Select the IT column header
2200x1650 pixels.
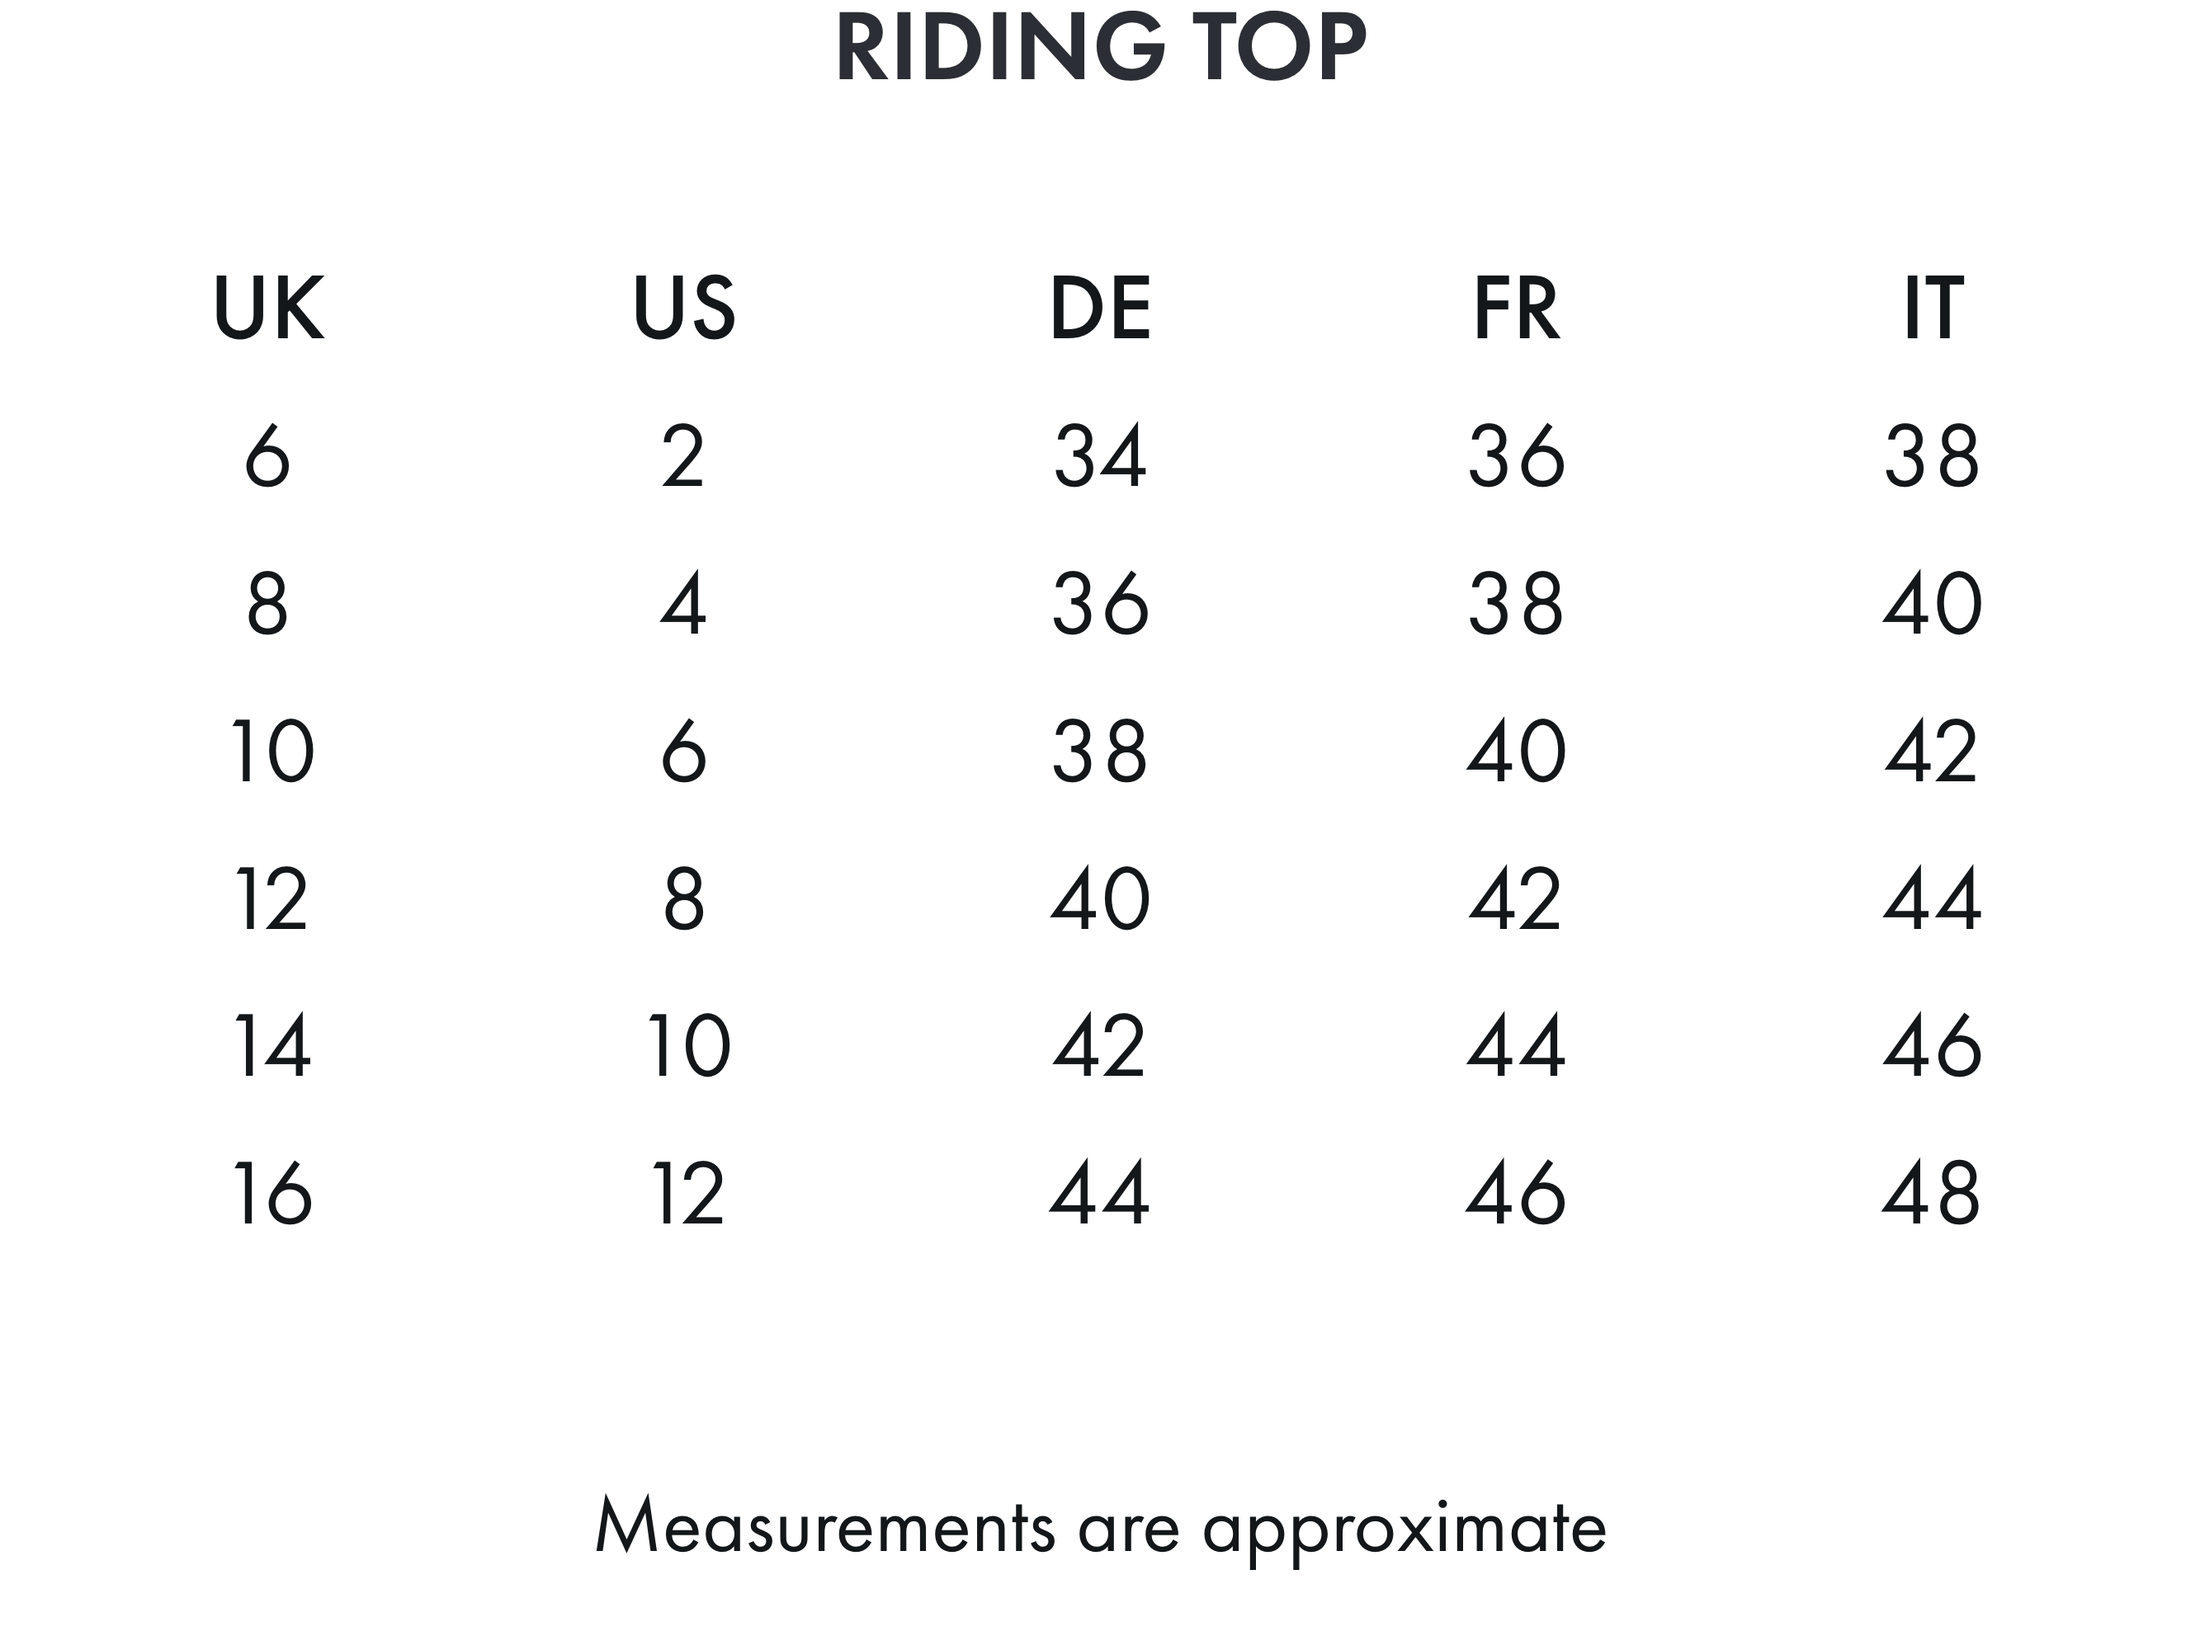(1932, 308)
